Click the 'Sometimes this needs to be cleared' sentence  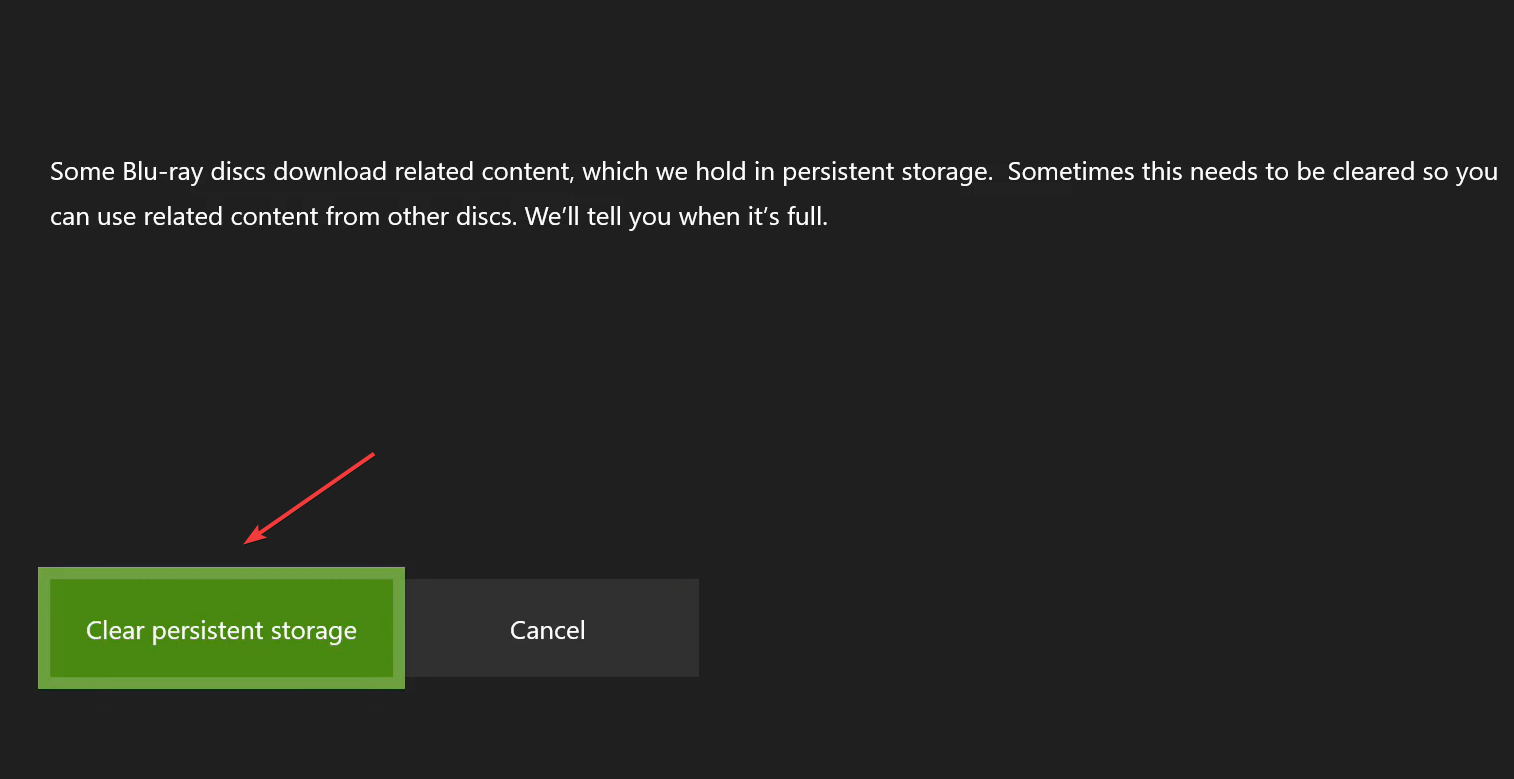coord(1212,172)
